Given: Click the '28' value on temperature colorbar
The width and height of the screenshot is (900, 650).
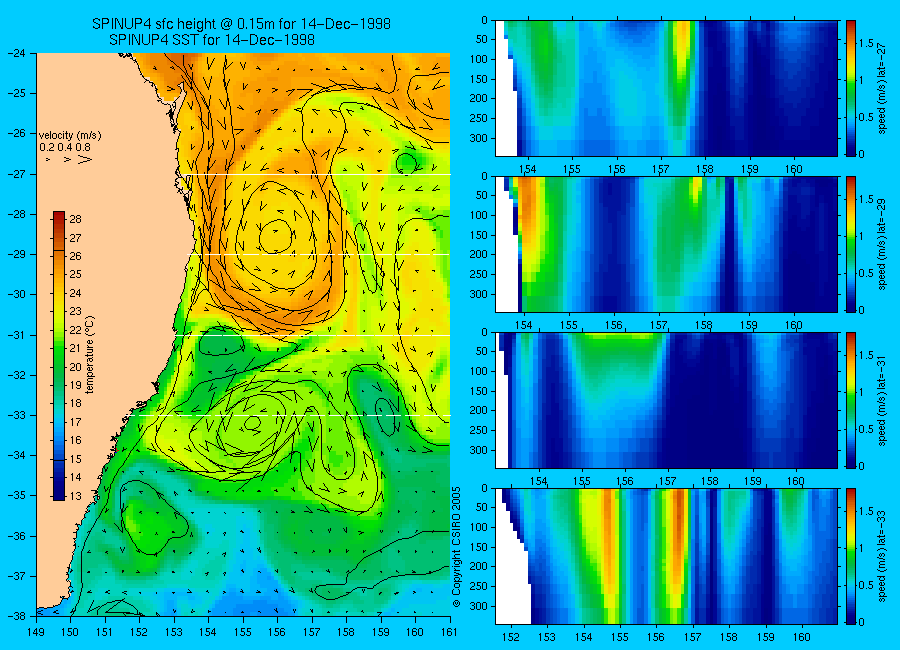Looking at the screenshot, I should [75, 219].
